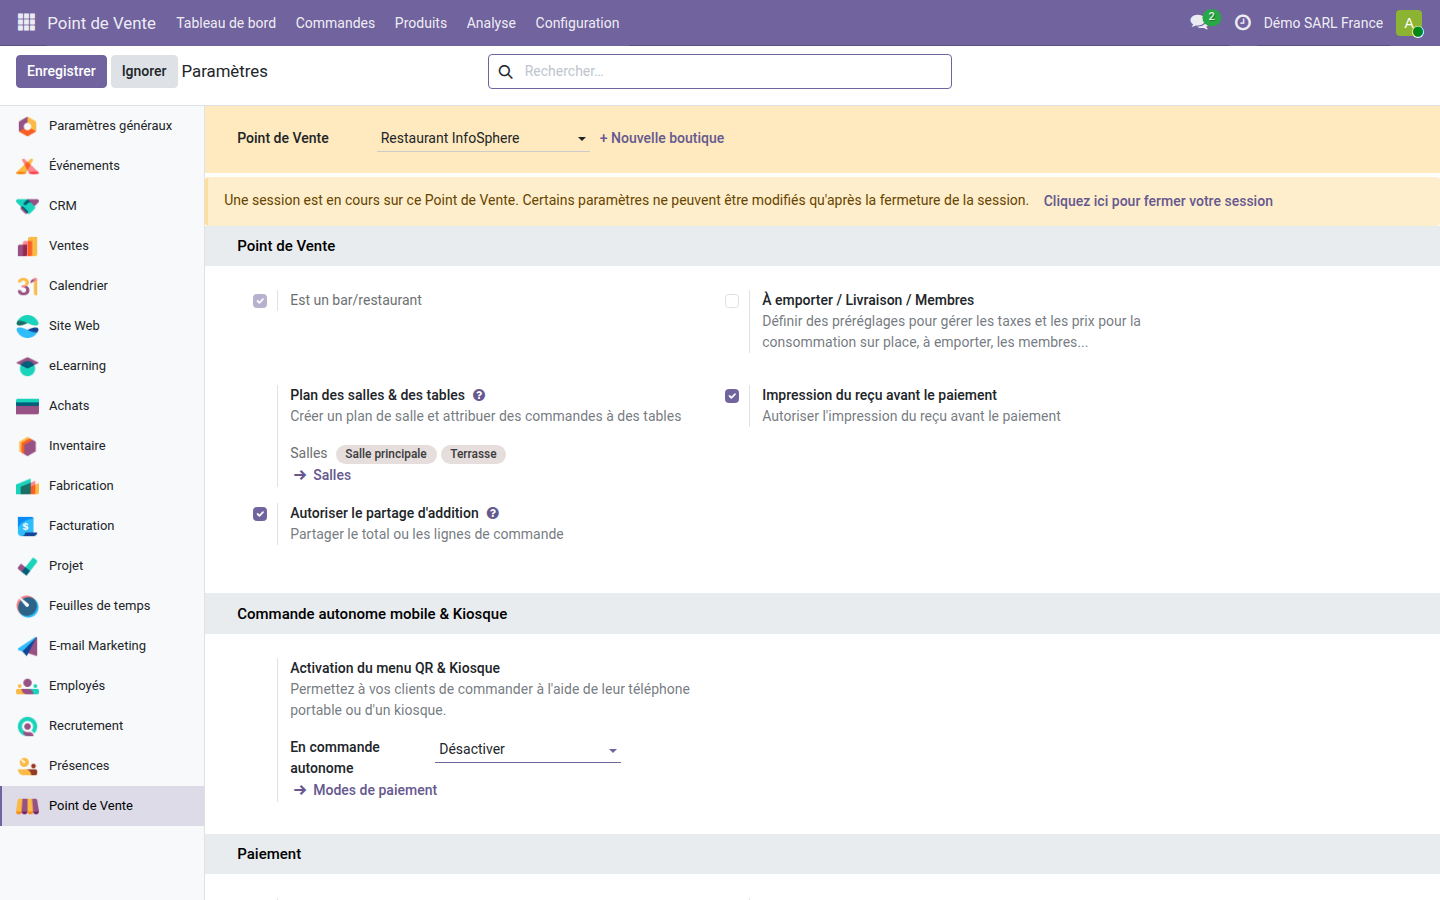1440x900 pixels.
Task: Click the Salle principale room tag
Action: [386, 454]
